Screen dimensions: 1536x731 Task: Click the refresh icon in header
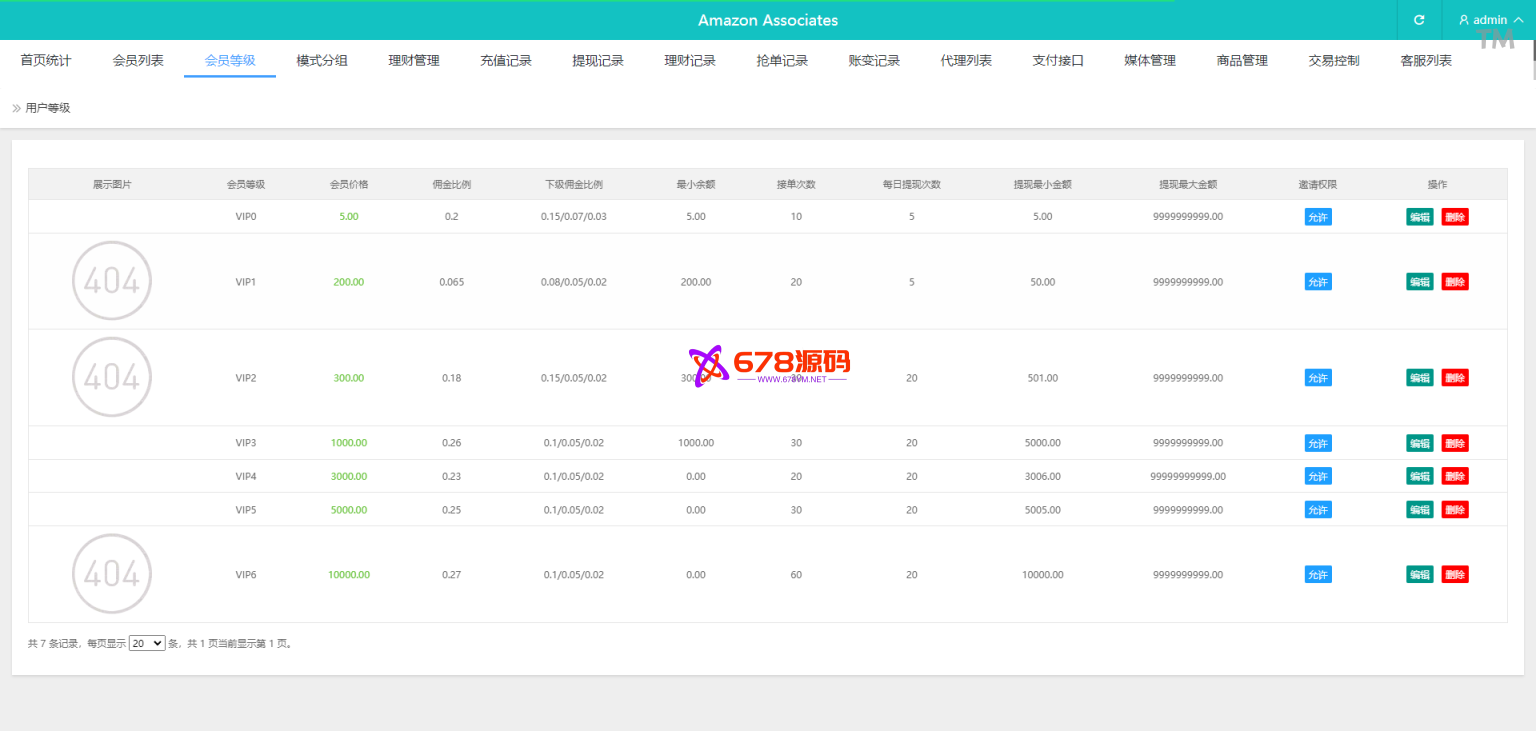(1418, 20)
